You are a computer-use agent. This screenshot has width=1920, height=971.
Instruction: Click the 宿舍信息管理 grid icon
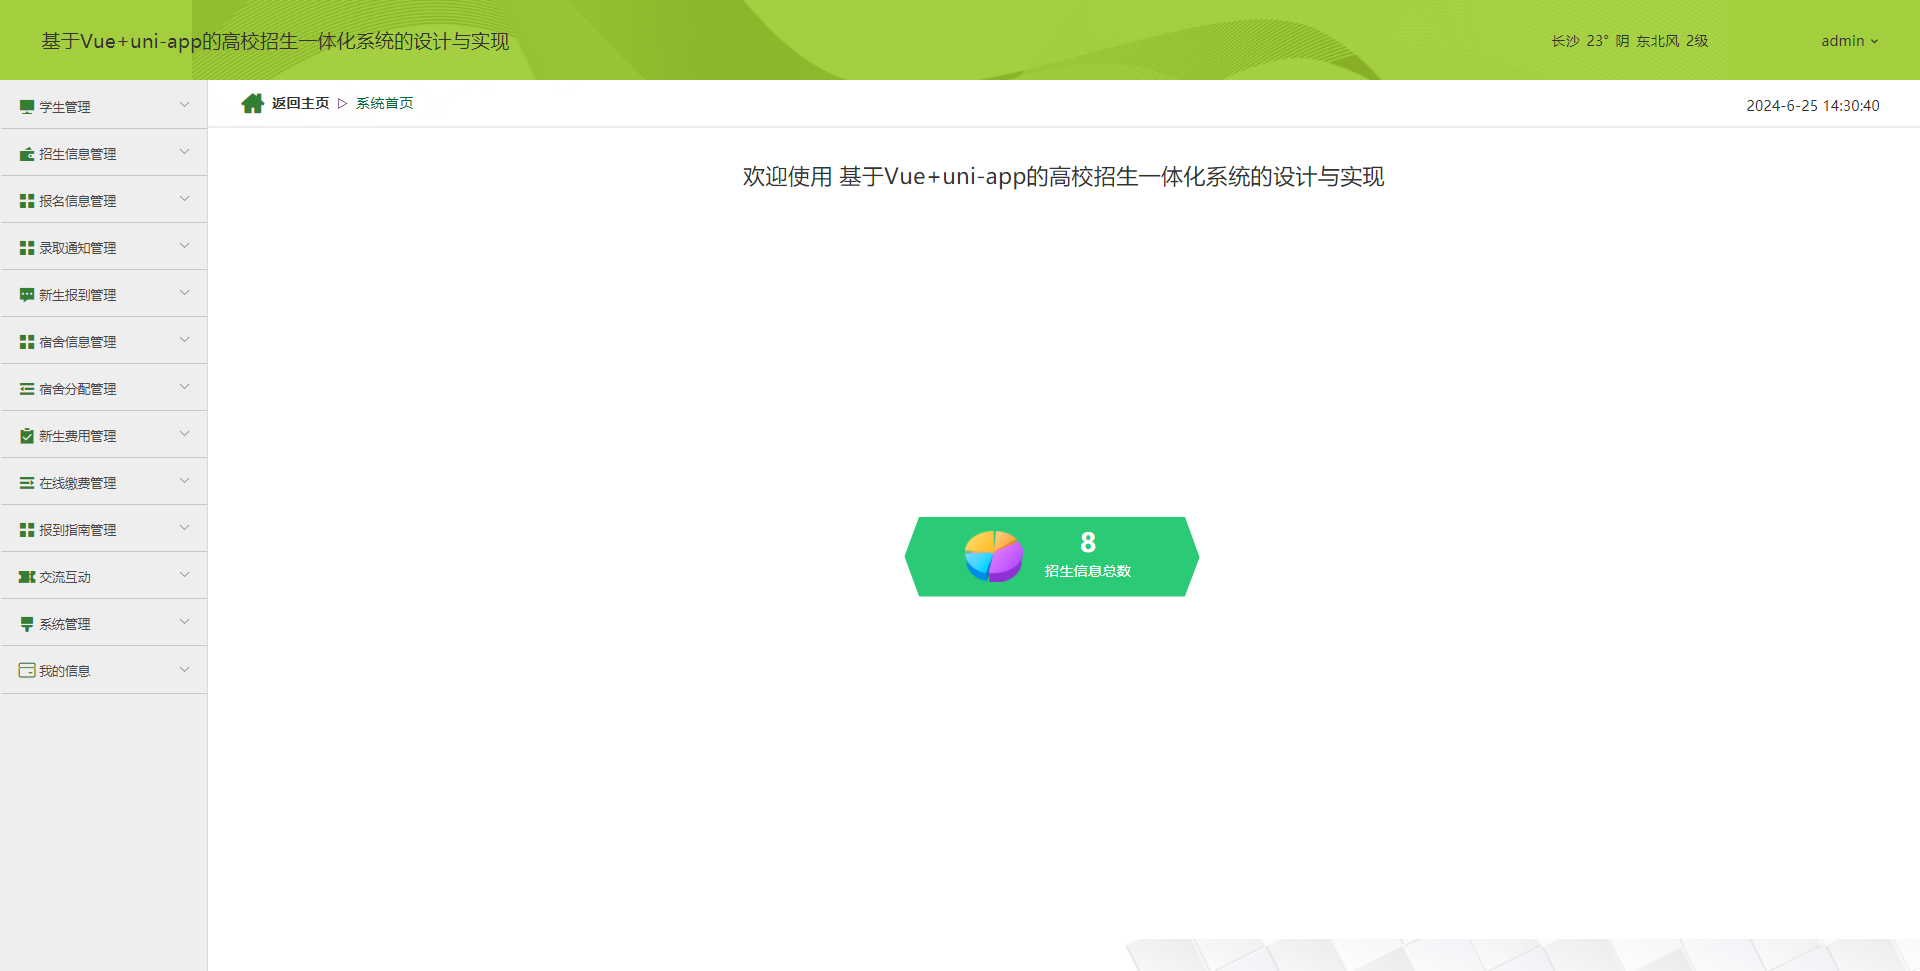(27, 341)
